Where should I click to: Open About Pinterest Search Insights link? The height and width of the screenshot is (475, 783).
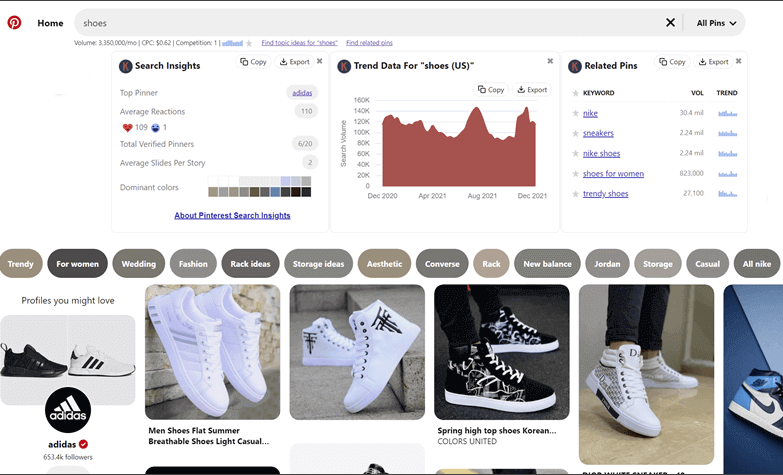[232, 215]
